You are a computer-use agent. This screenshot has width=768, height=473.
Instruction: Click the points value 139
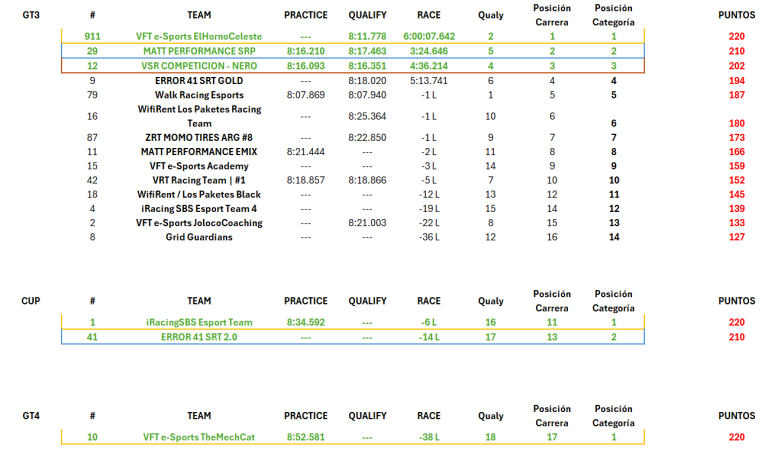737,208
